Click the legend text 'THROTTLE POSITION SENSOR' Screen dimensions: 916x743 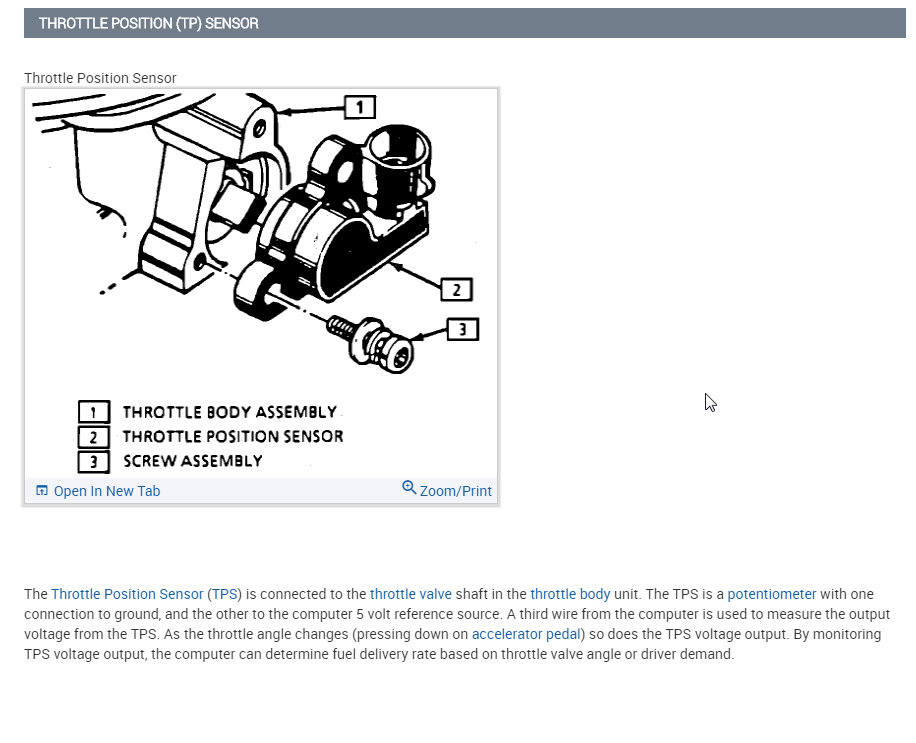[x=233, y=437]
